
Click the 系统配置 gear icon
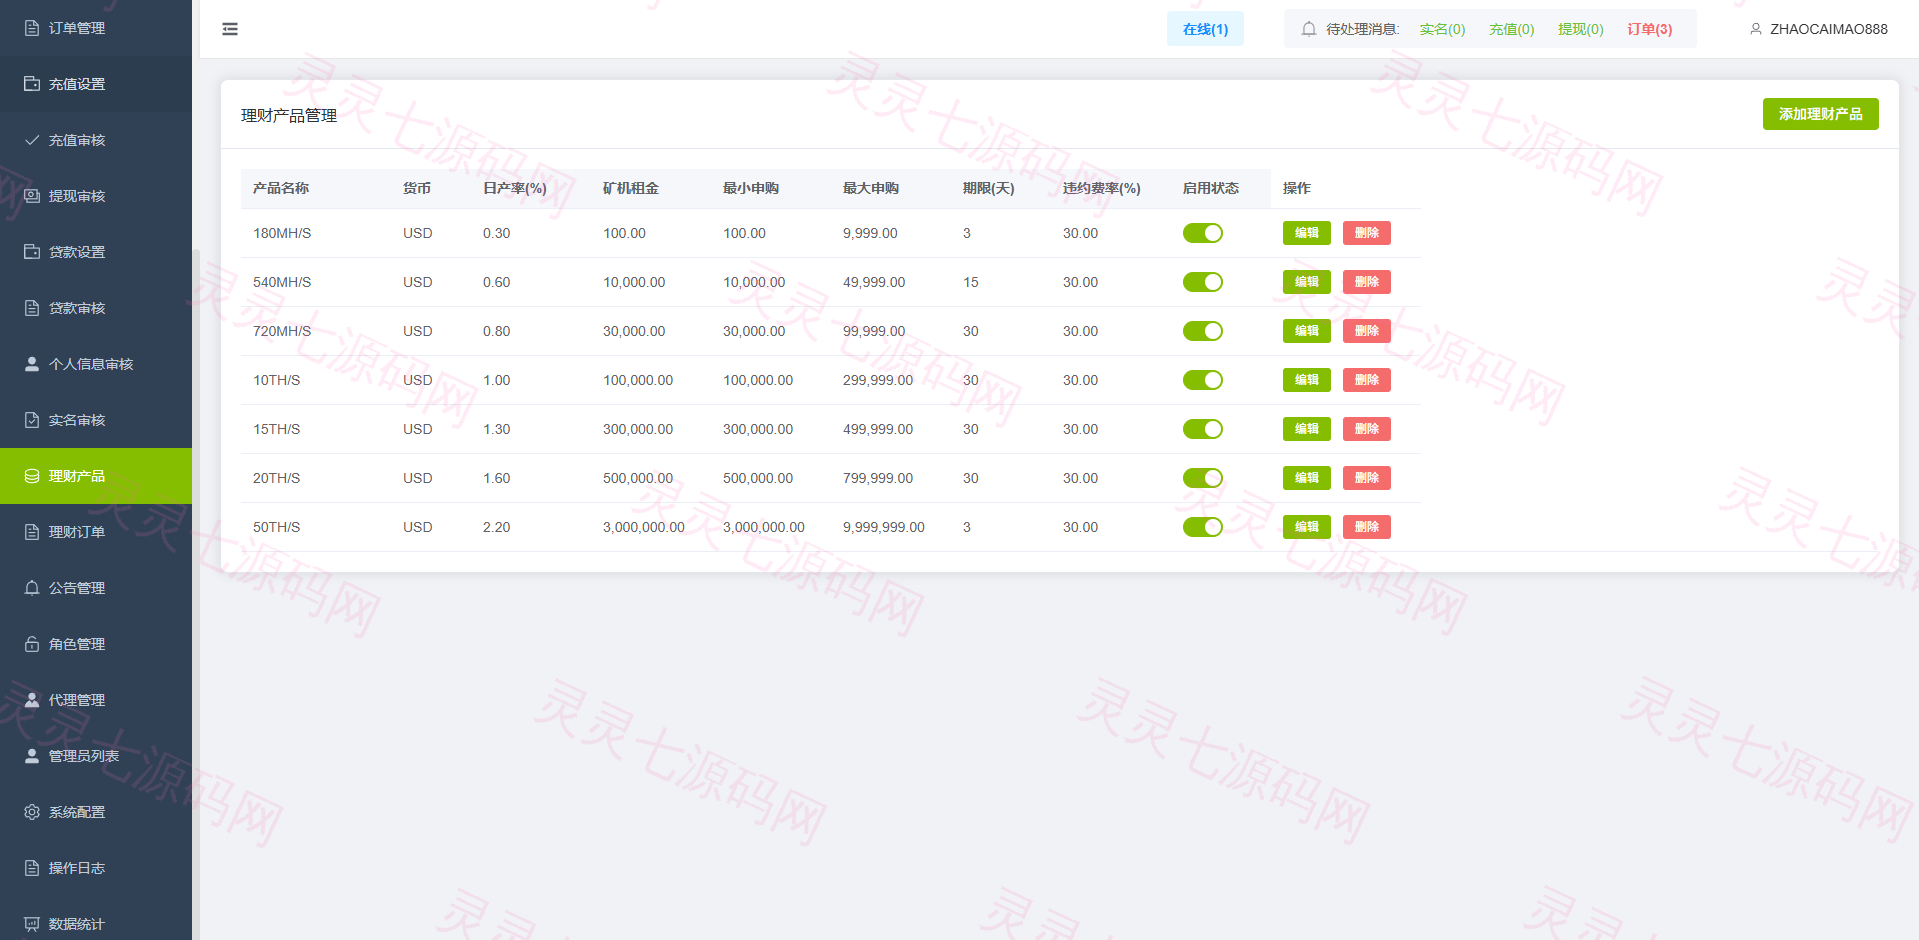coord(32,812)
